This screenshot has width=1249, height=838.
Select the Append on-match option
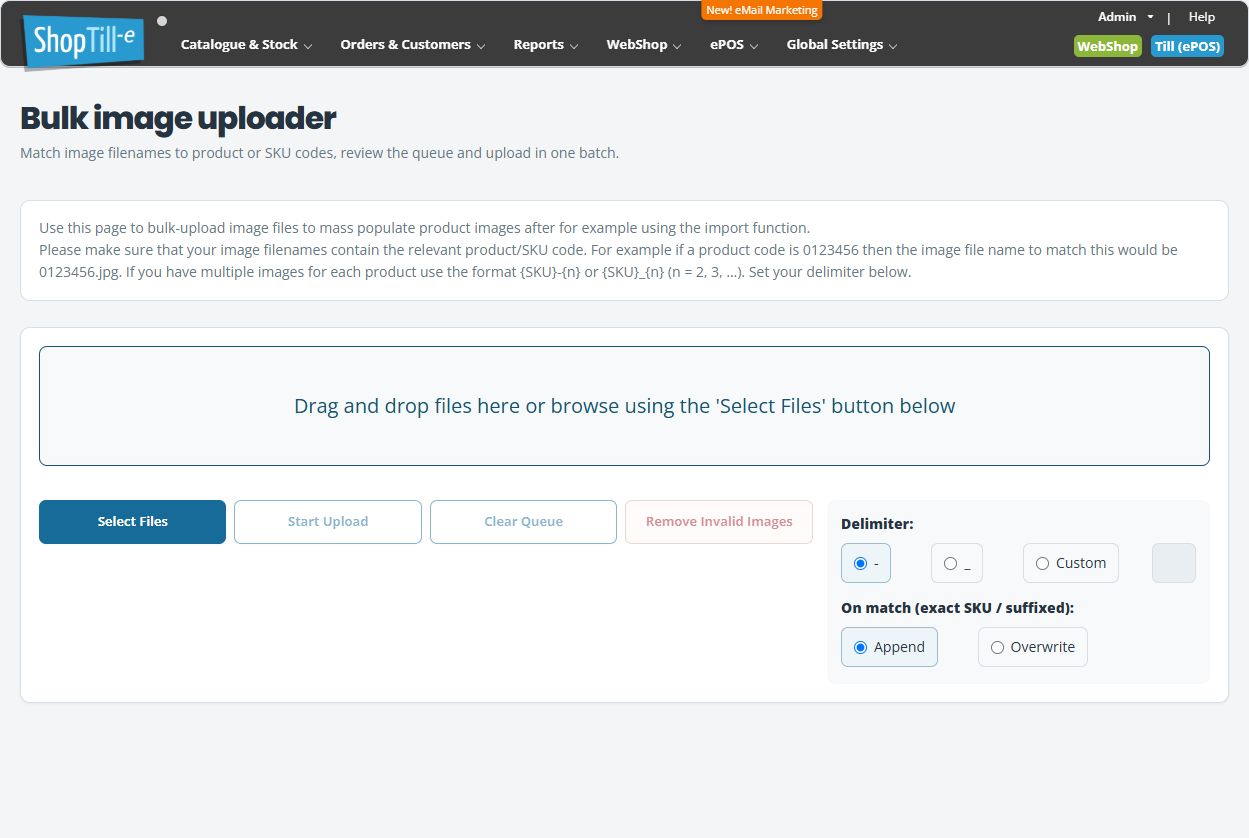tap(889, 647)
